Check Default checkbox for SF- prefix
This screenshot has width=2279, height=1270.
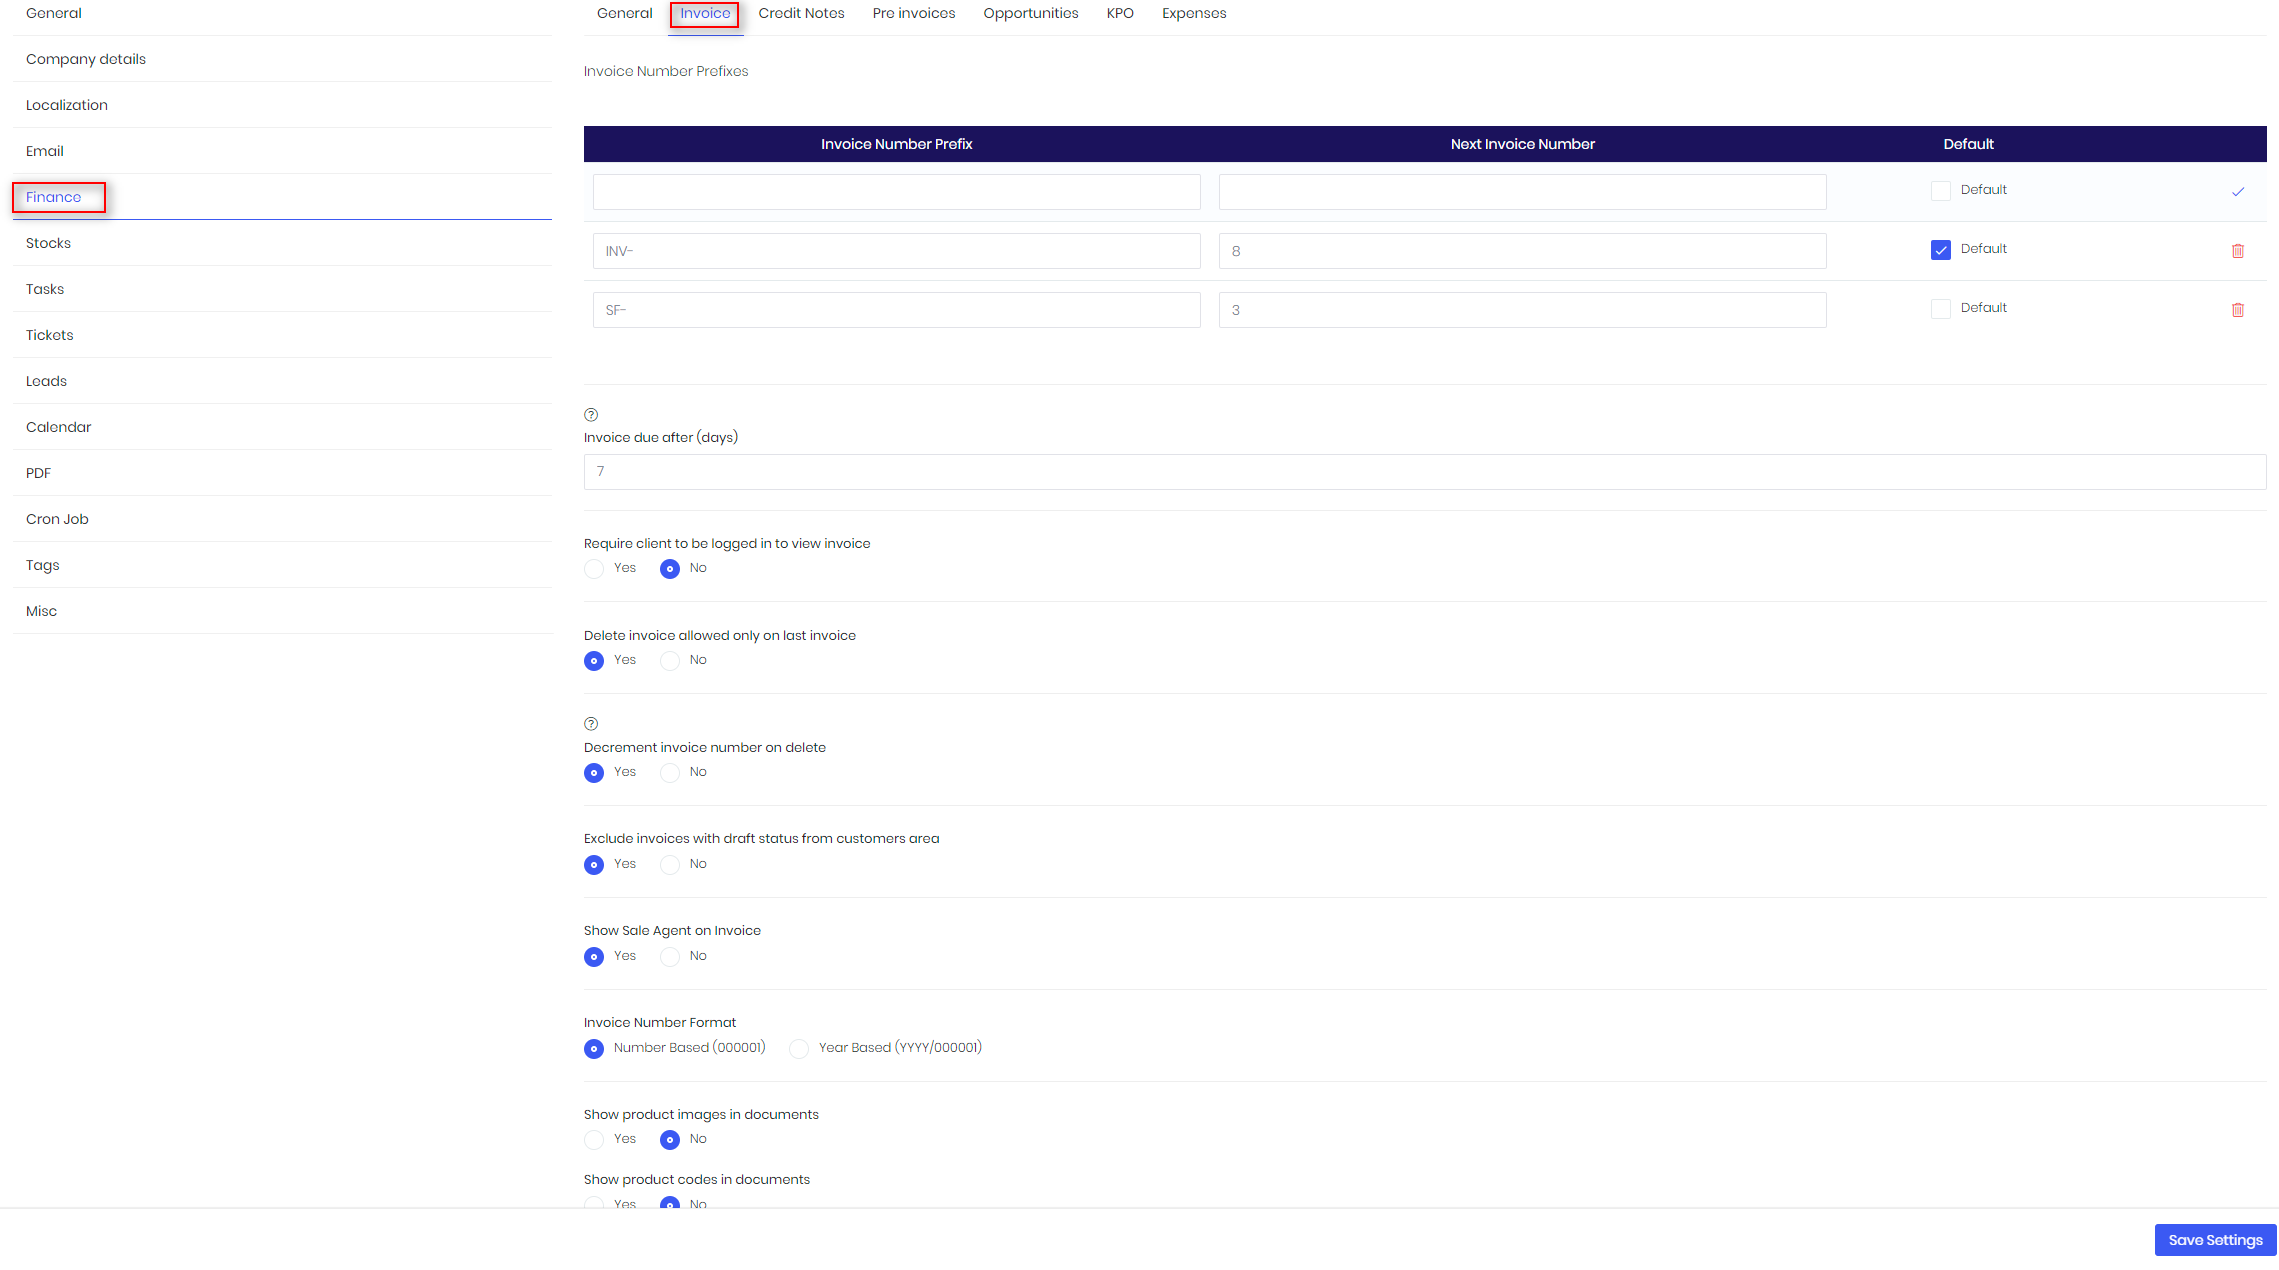(1940, 309)
